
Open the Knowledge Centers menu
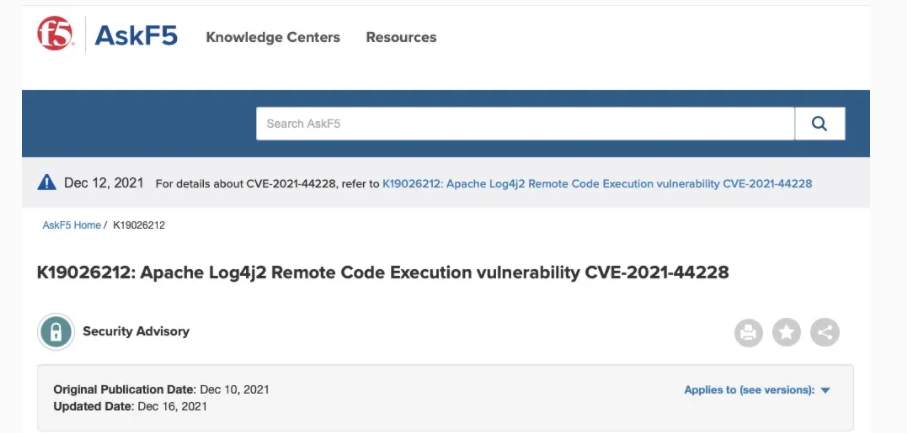coord(273,37)
